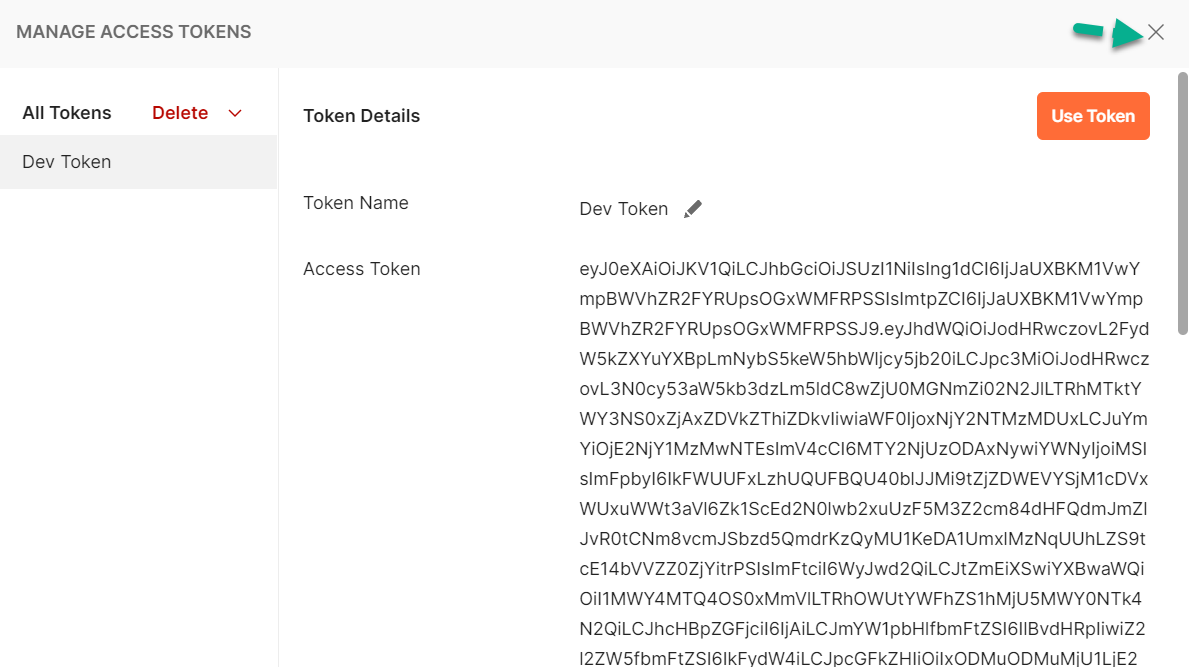Click token line starting with eyJ0eXAiOiJKV1Qi
This screenshot has height=667, width=1189.
point(860,269)
